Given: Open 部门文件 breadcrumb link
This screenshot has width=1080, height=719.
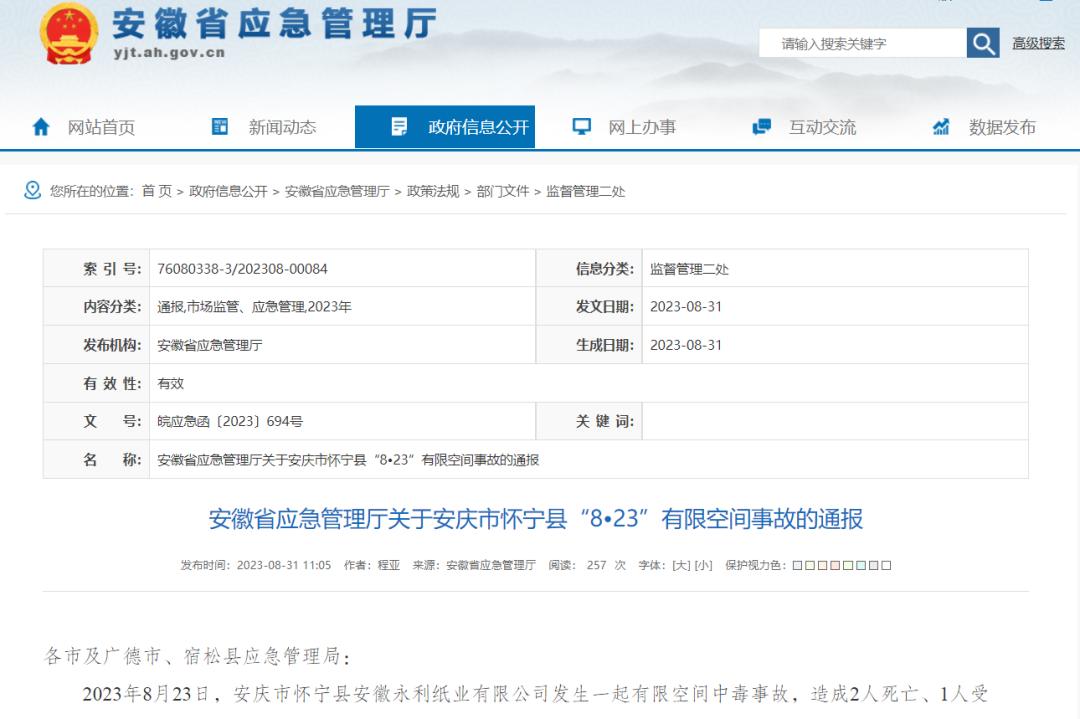Looking at the screenshot, I should pos(503,191).
